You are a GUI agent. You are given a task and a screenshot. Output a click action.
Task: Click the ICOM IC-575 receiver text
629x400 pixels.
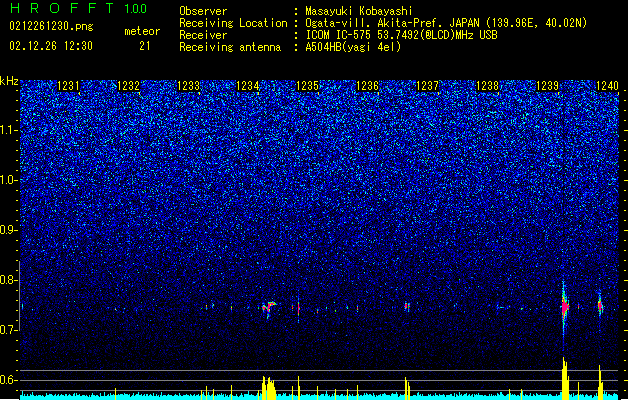pyautogui.click(x=401, y=35)
